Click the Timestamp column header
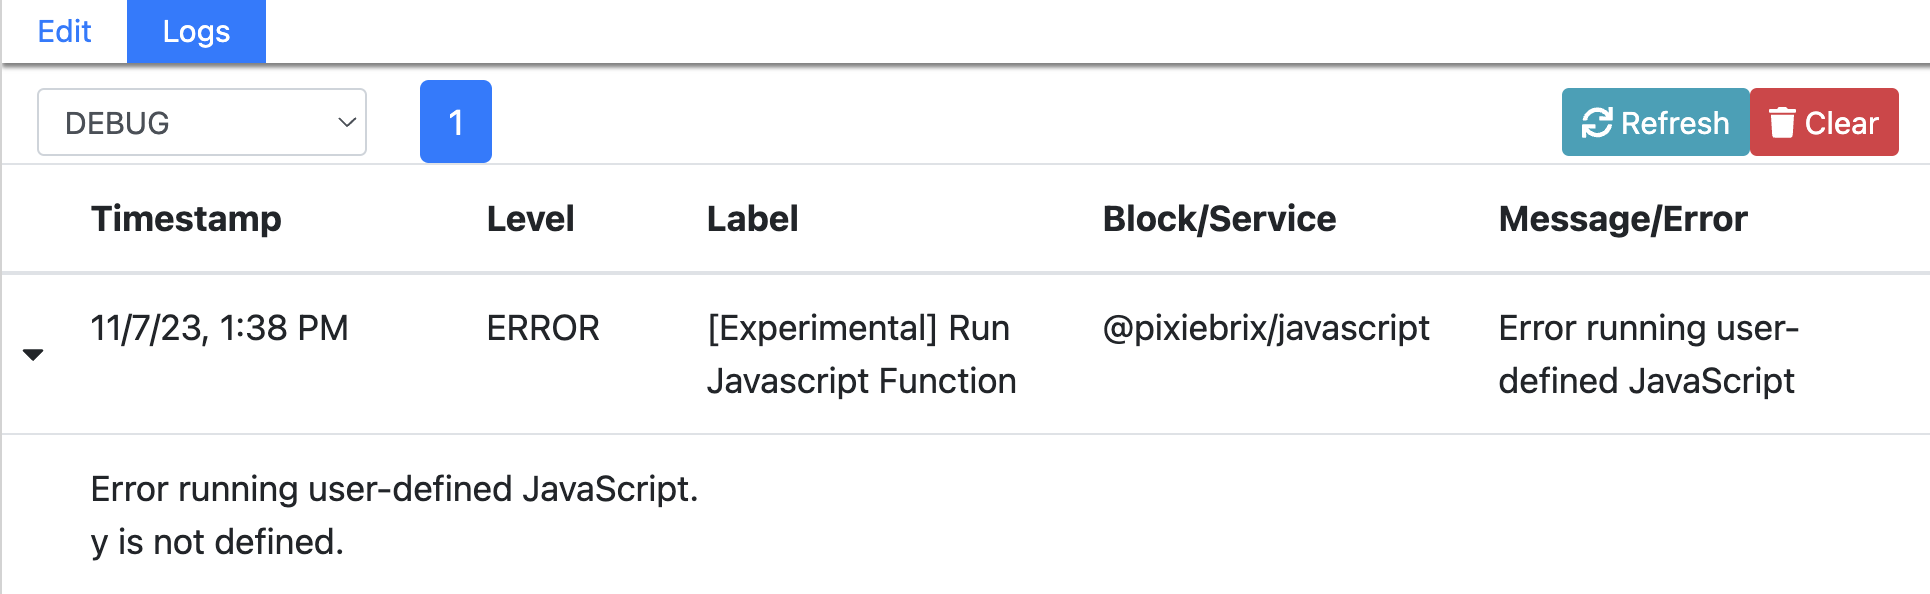Screen dimensions: 1930x594 coord(186,219)
